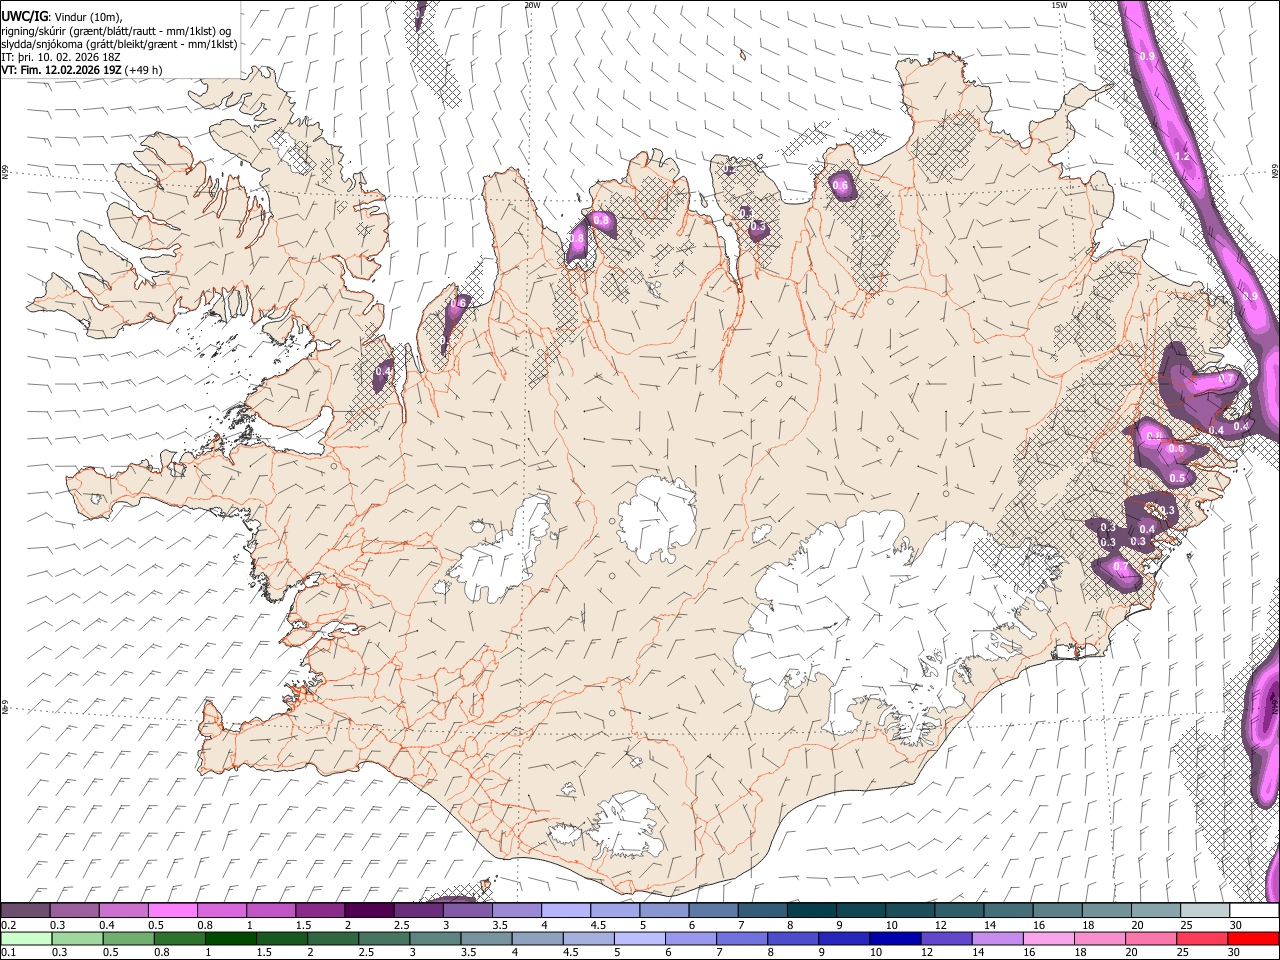Viewport: 1280px width, 960px height.
Task: Click the dark blue swatch between 10 and 12 in the lower scale
Action: [x=895, y=939]
